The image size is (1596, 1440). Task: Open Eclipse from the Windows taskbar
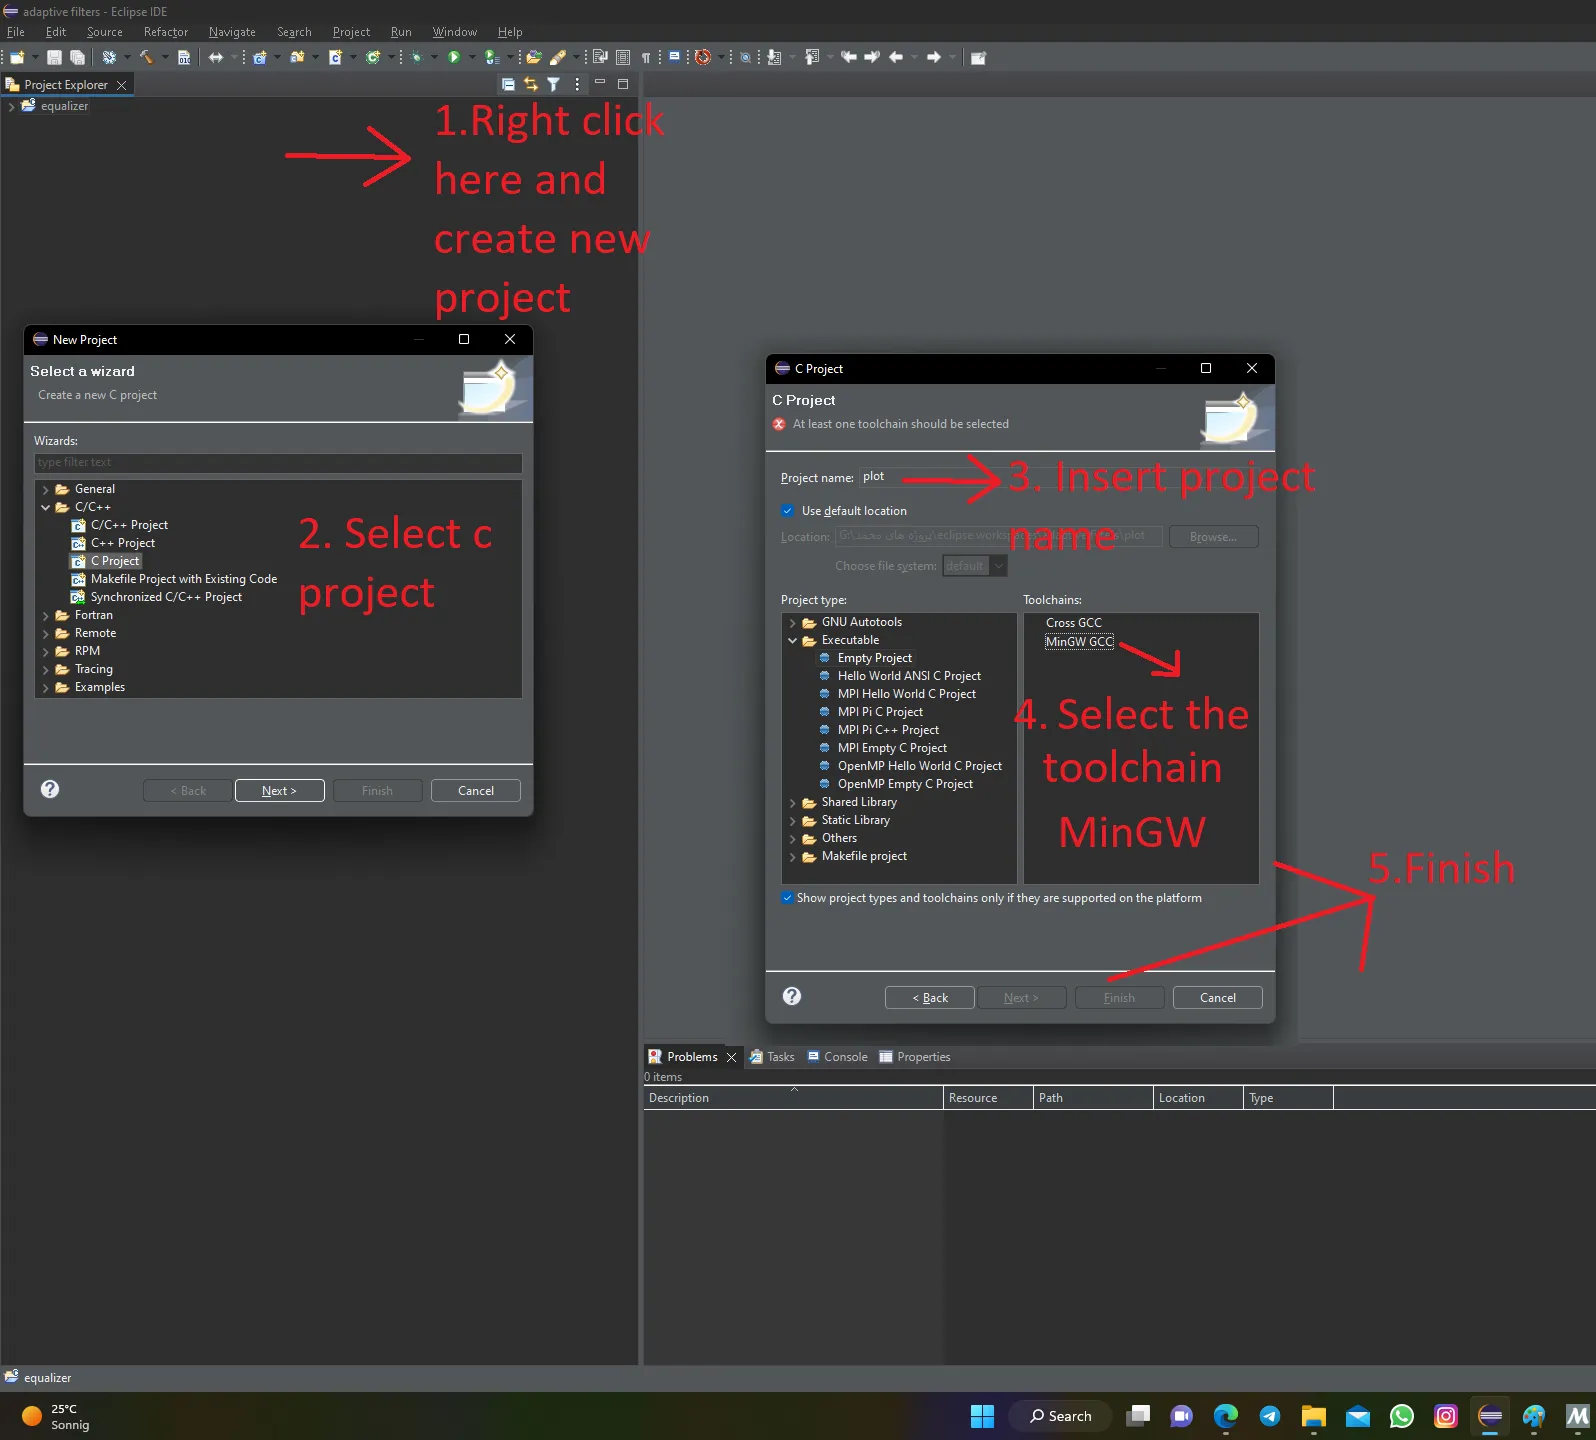1490,1415
